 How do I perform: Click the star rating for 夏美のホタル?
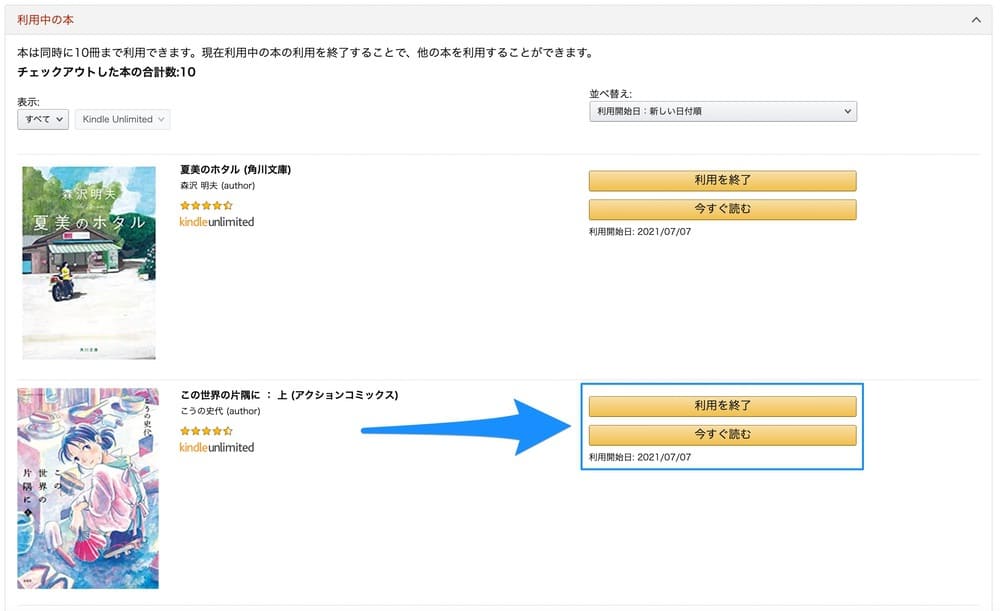click(206, 205)
